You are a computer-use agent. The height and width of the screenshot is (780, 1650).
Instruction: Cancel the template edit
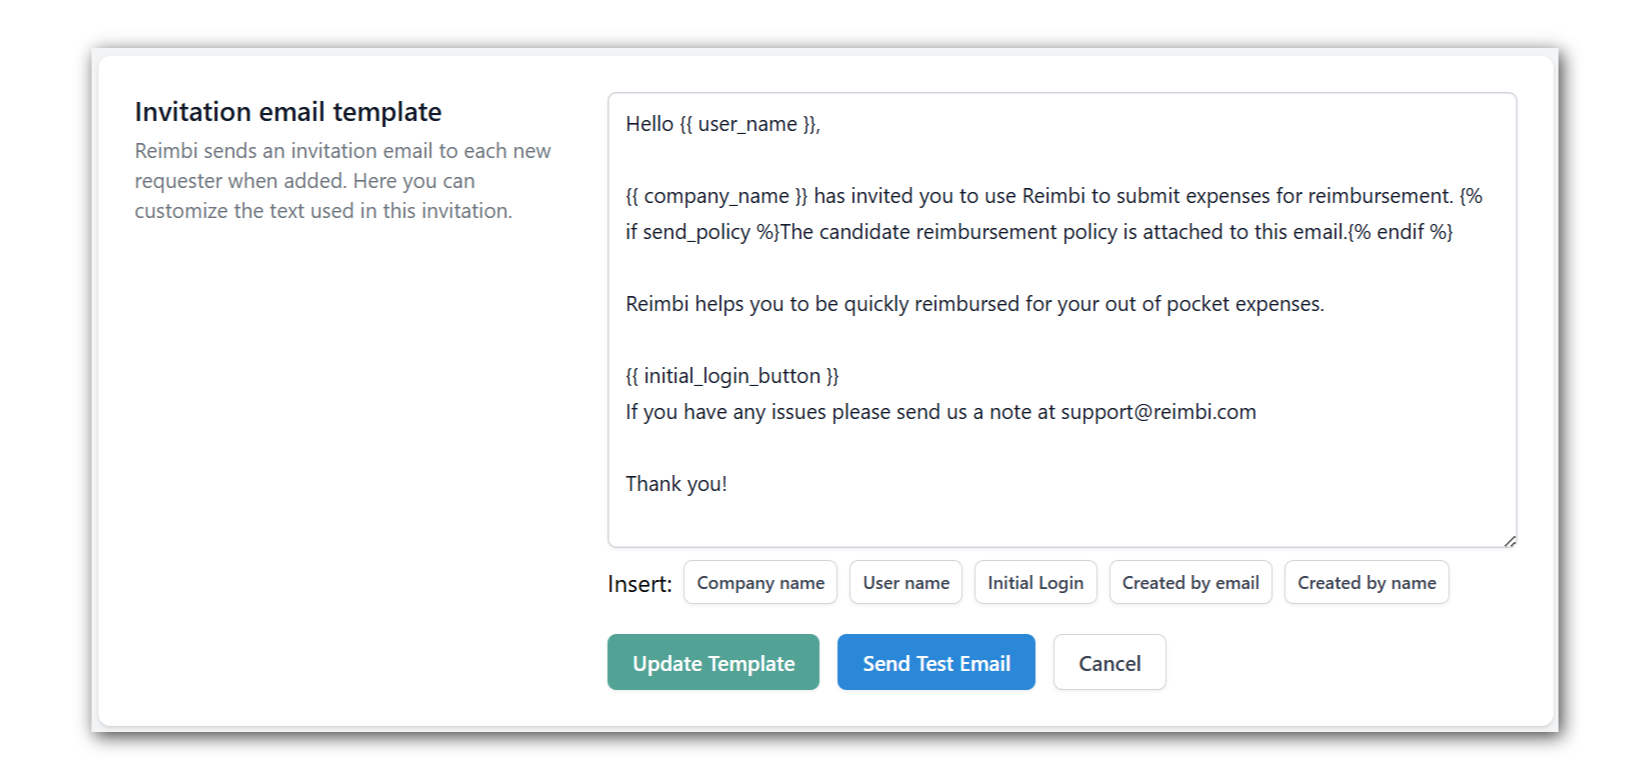coord(1109,662)
